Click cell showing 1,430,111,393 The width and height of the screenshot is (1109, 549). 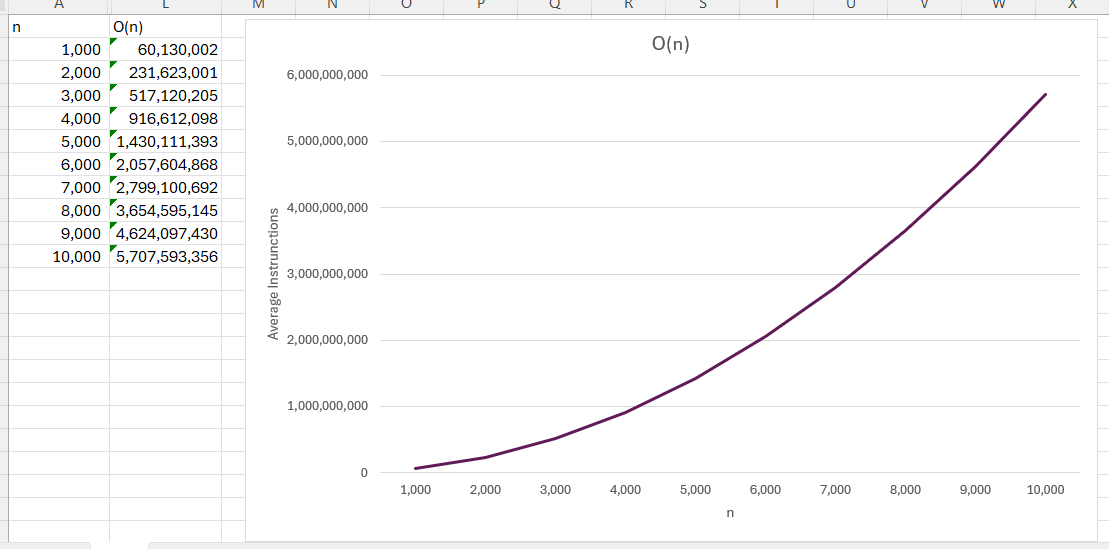[x=166, y=142]
